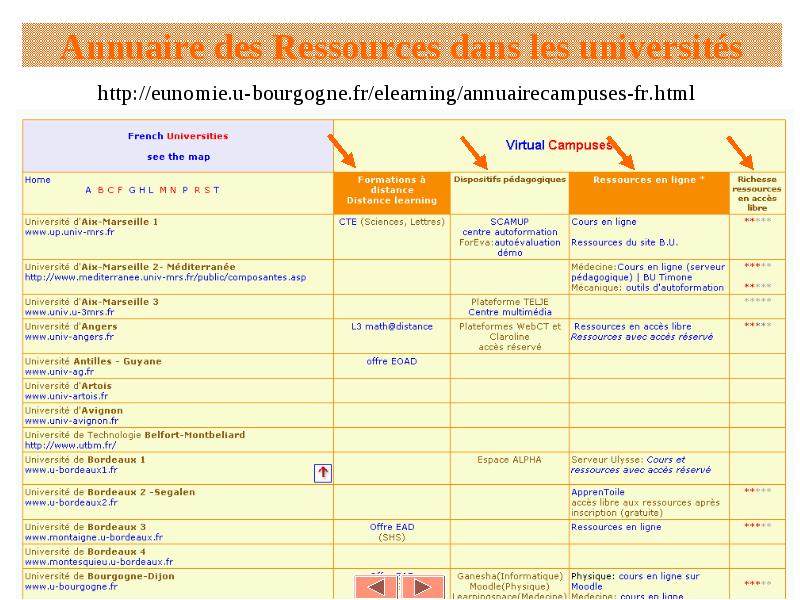Visit www.univ-angers.fr
Screen dimensions: 800x600
(69, 337)
